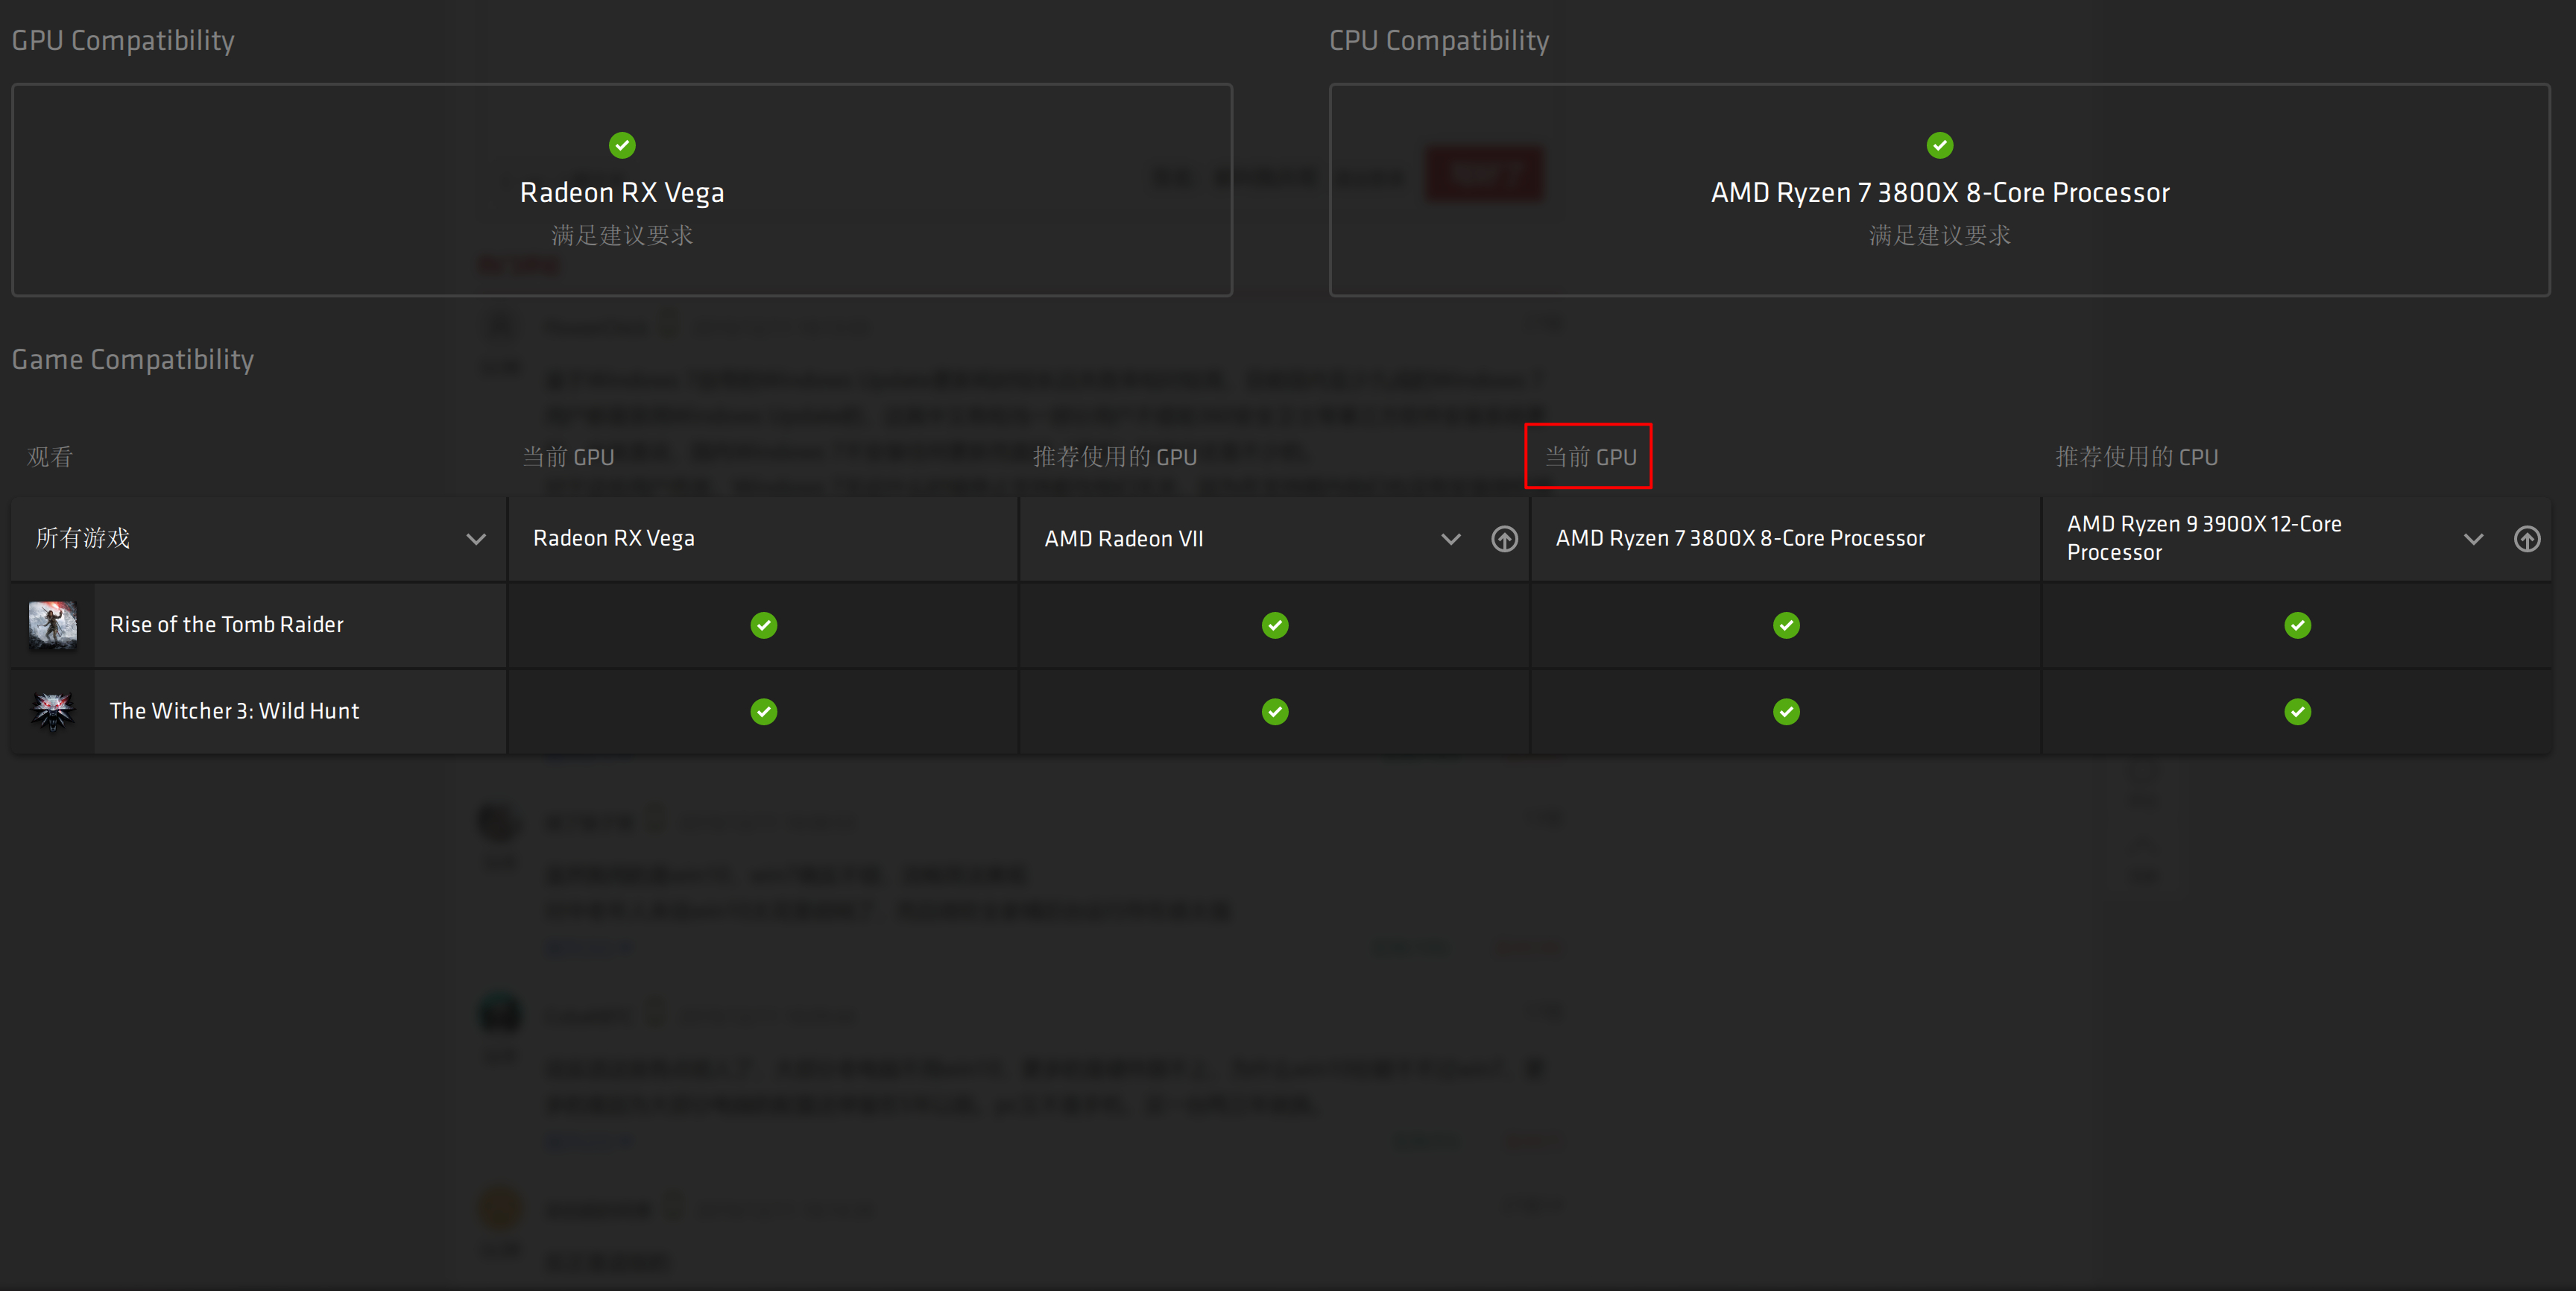Viewport: 2576px width, 1291px height.
Task: Click the Radeon RX Vega compatibility card
Action: tap(621, 190)
